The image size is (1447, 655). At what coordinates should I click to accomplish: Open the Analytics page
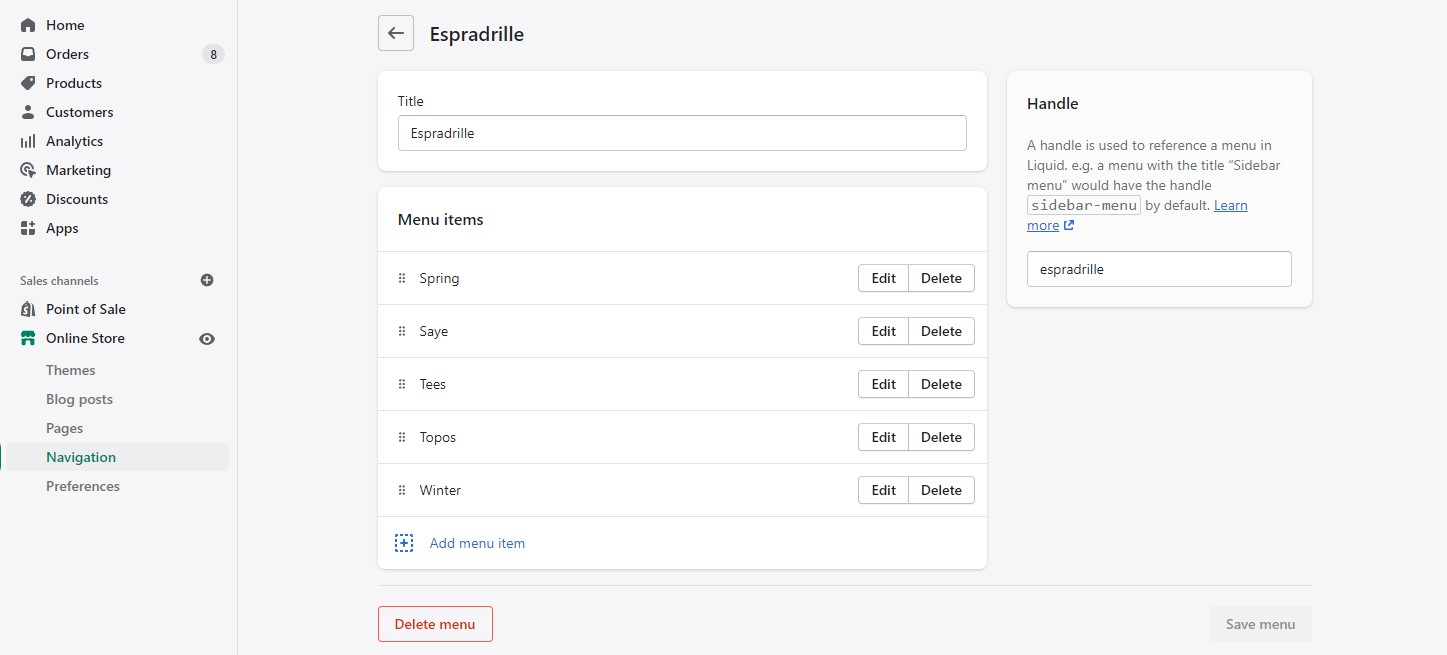click(74, 141)
